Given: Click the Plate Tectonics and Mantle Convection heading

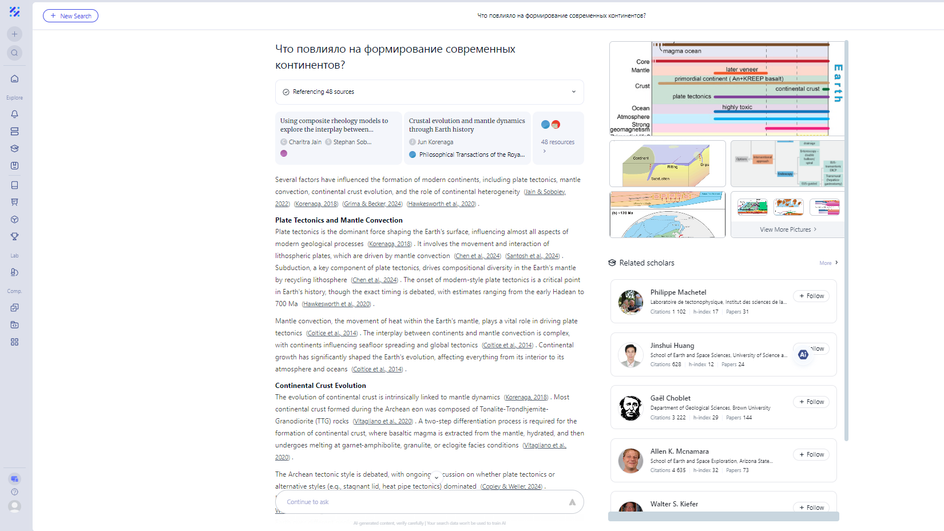Looking at the screenshot, I should click(339, 220).
